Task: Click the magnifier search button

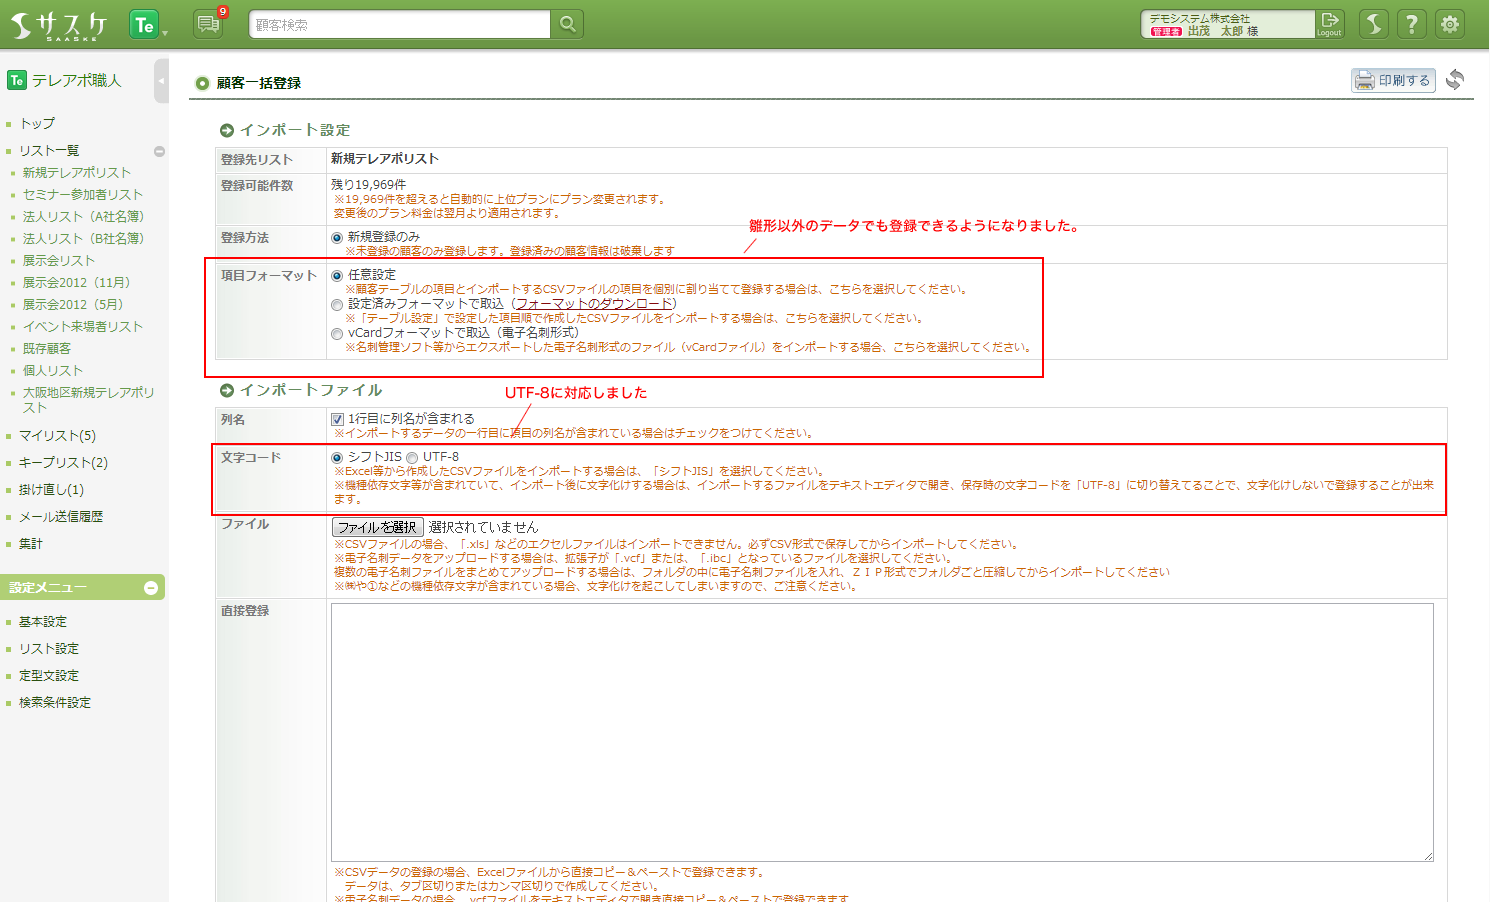Action: tap(567, 24)
